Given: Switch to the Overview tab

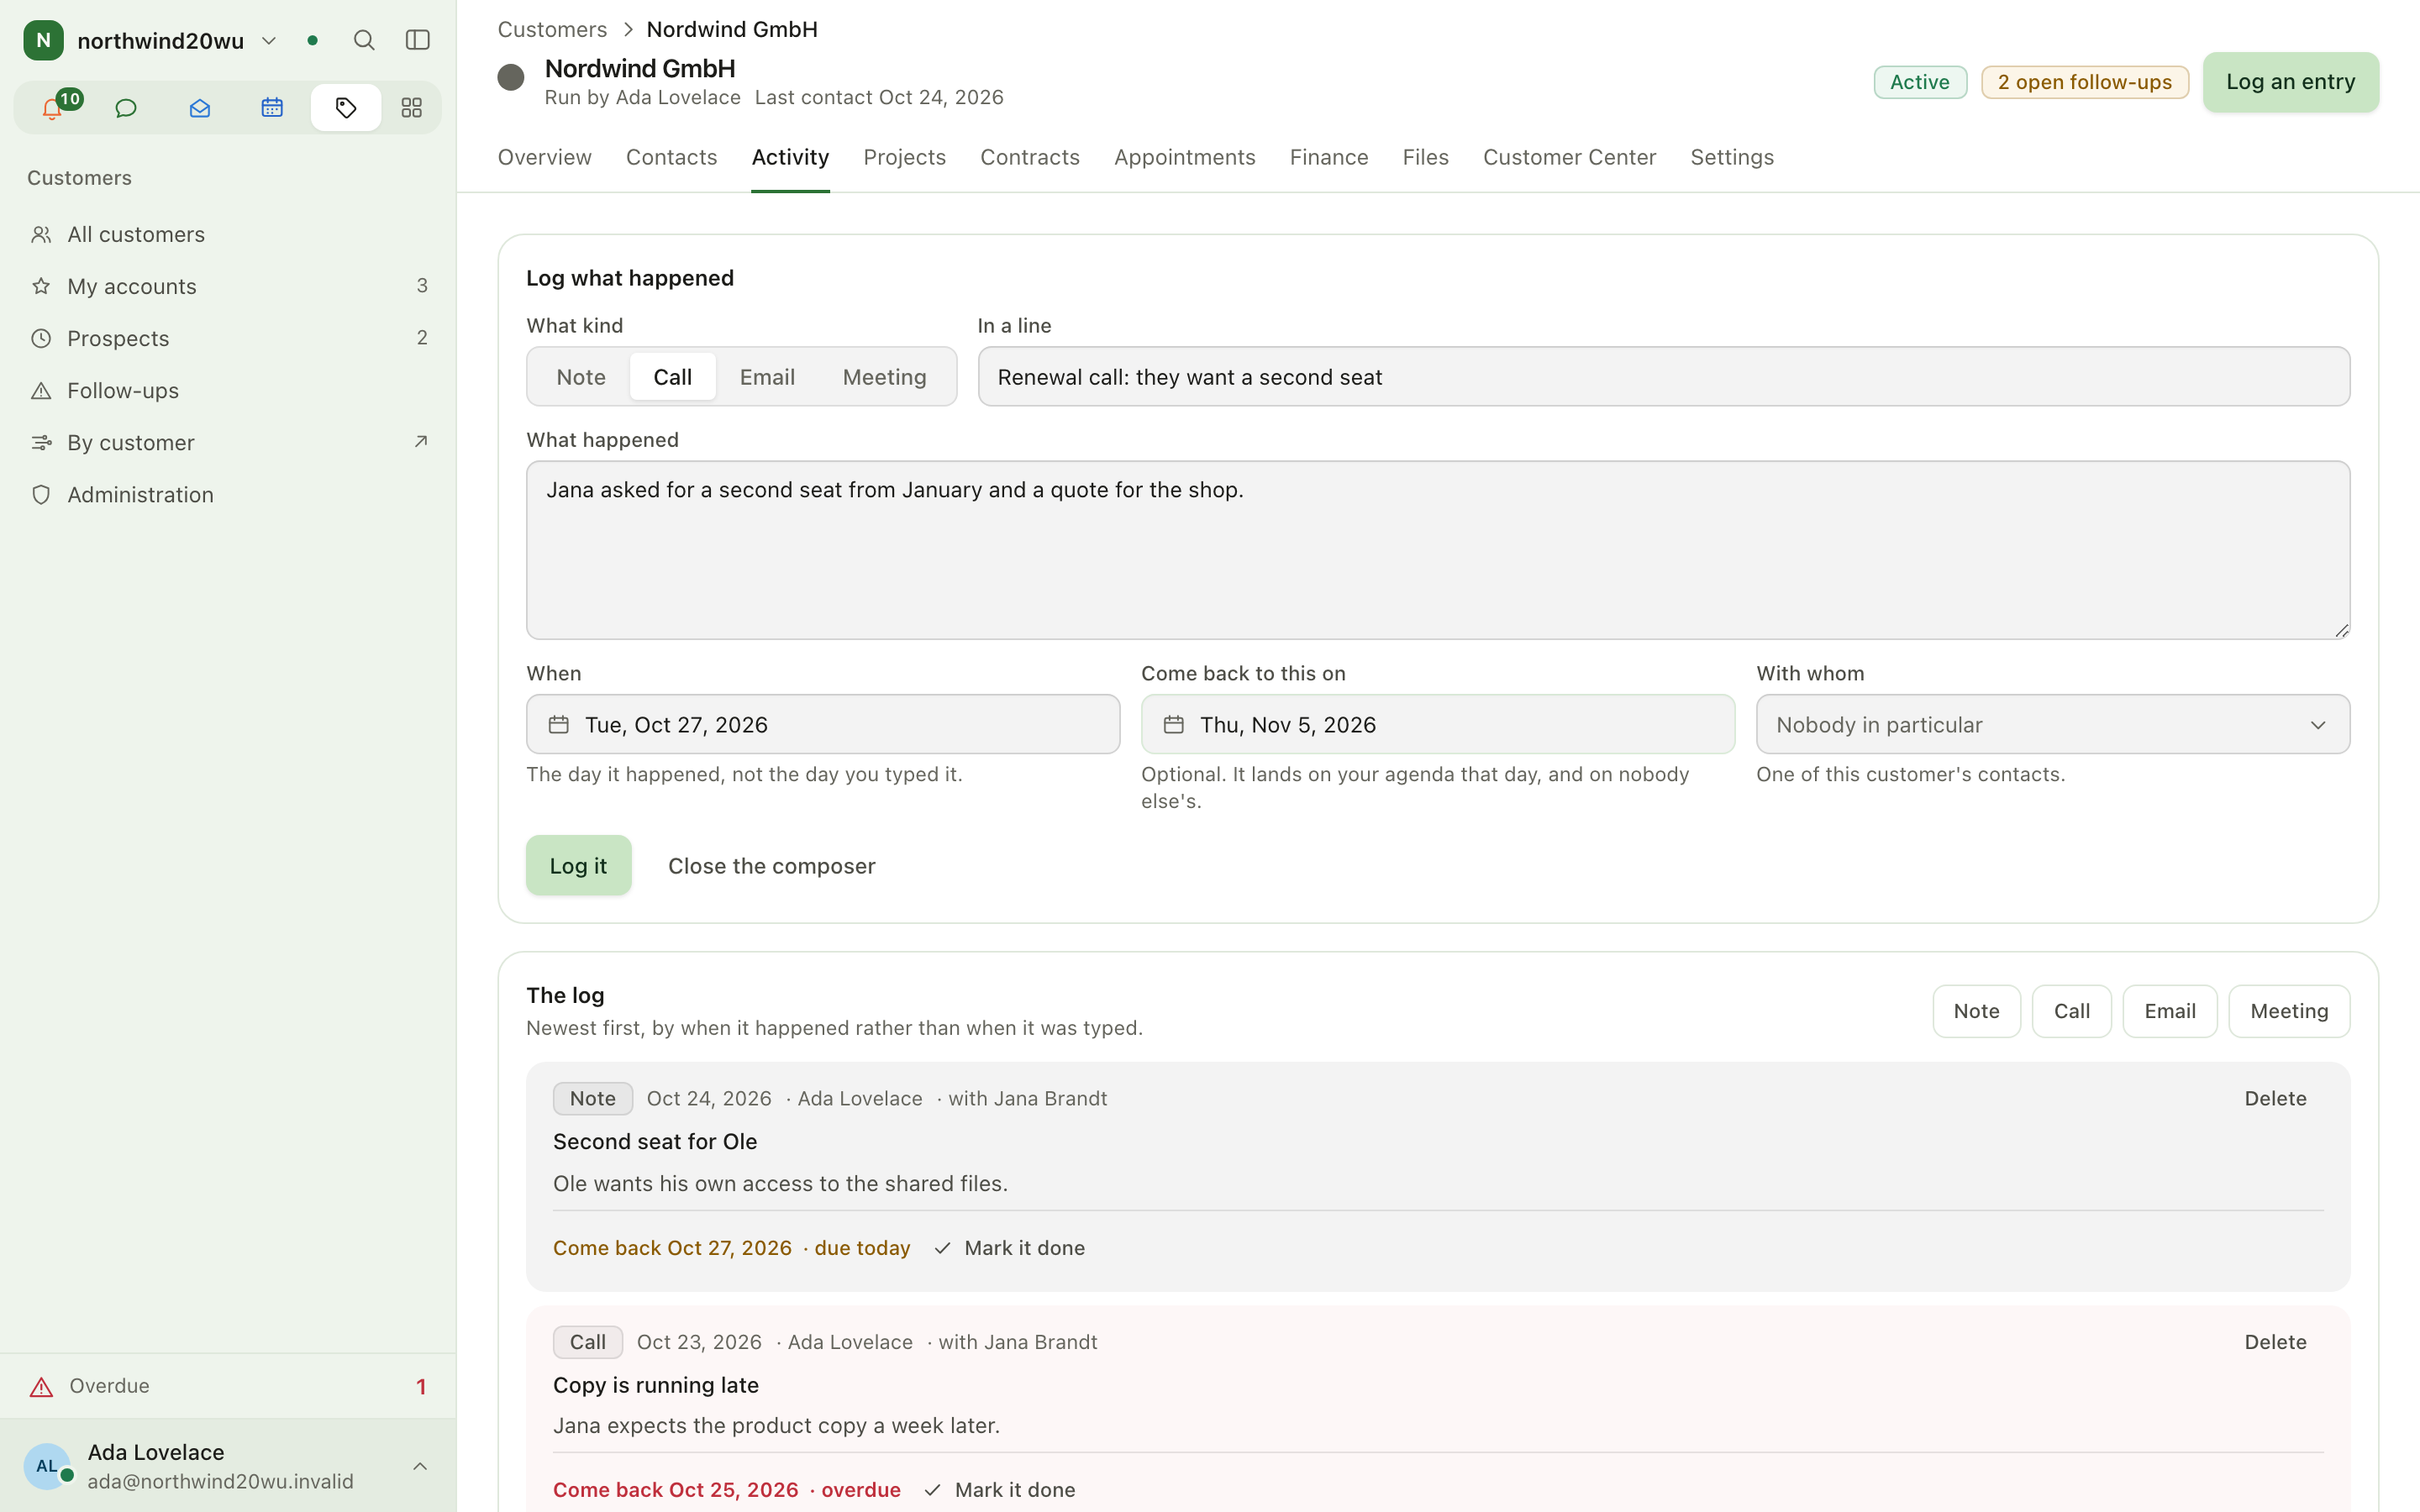Looking at the screenshot, I should pos(545,157).
